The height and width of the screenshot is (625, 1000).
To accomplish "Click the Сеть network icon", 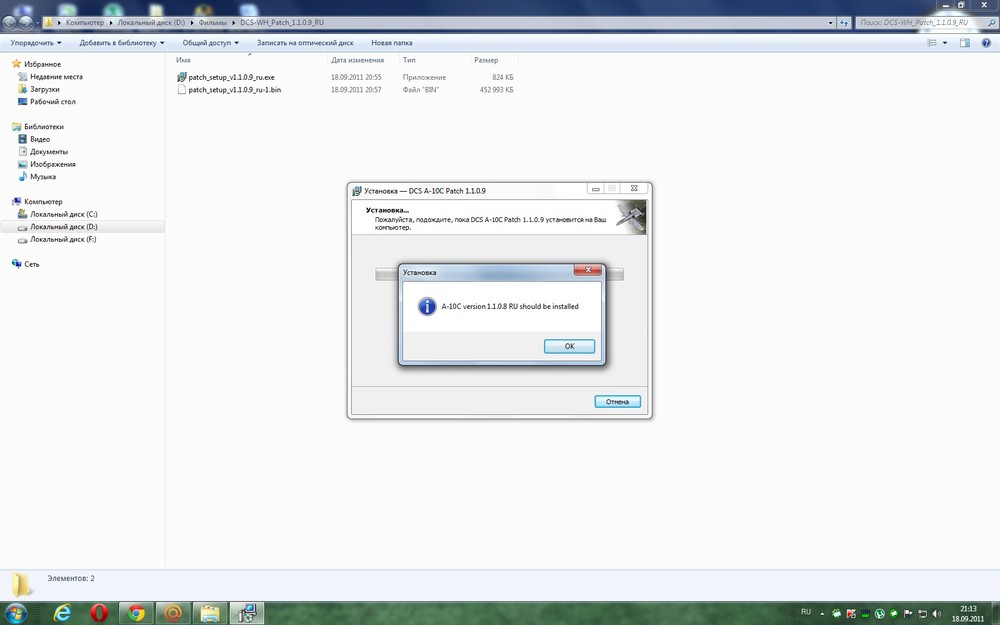I will point(17,263).
